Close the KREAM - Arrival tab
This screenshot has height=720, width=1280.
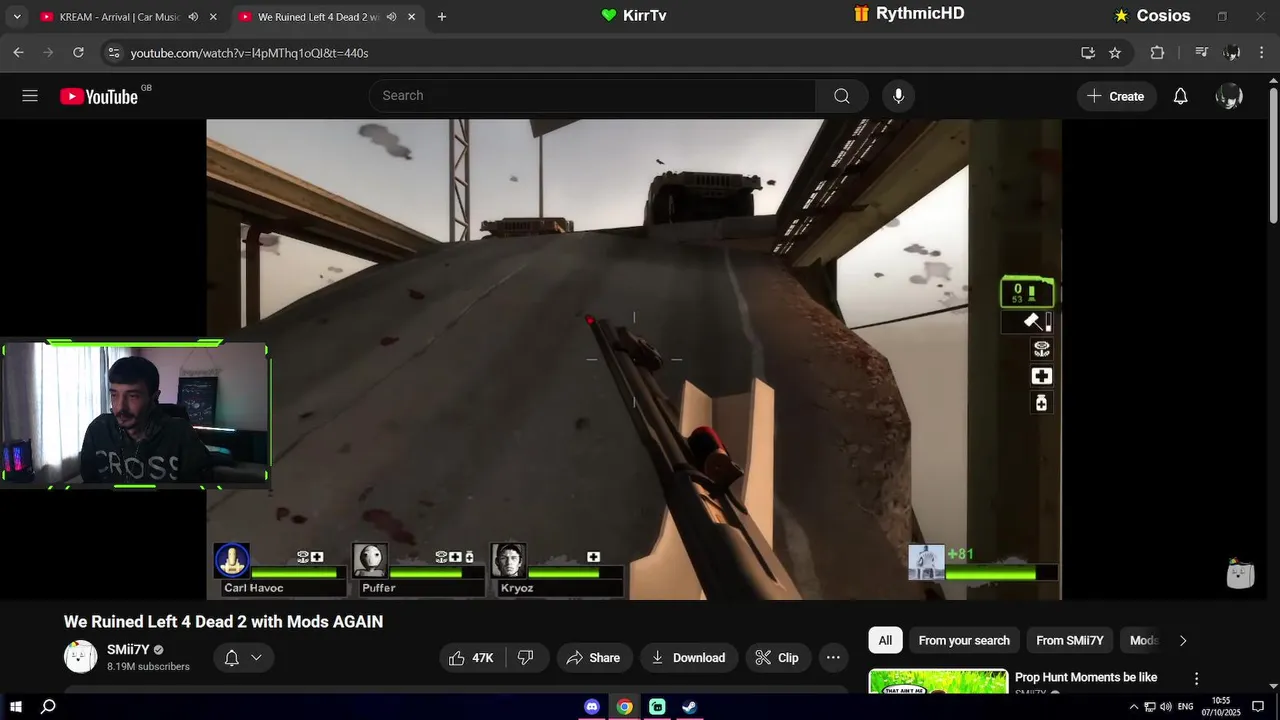[x=213, y=17]
